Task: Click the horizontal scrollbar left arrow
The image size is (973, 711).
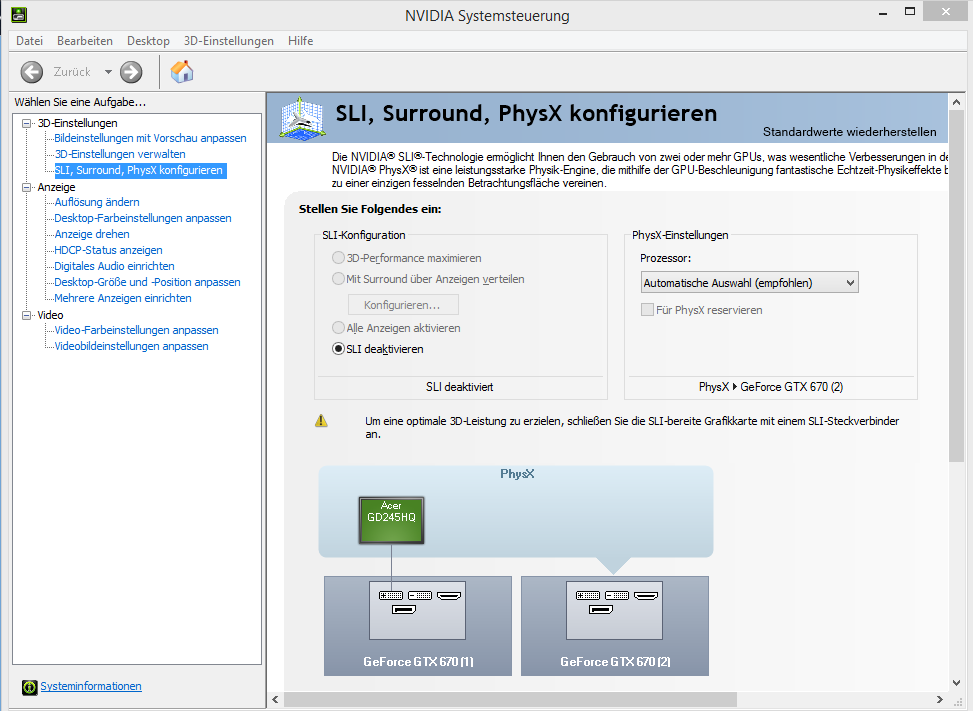Action: pos(276,700)
